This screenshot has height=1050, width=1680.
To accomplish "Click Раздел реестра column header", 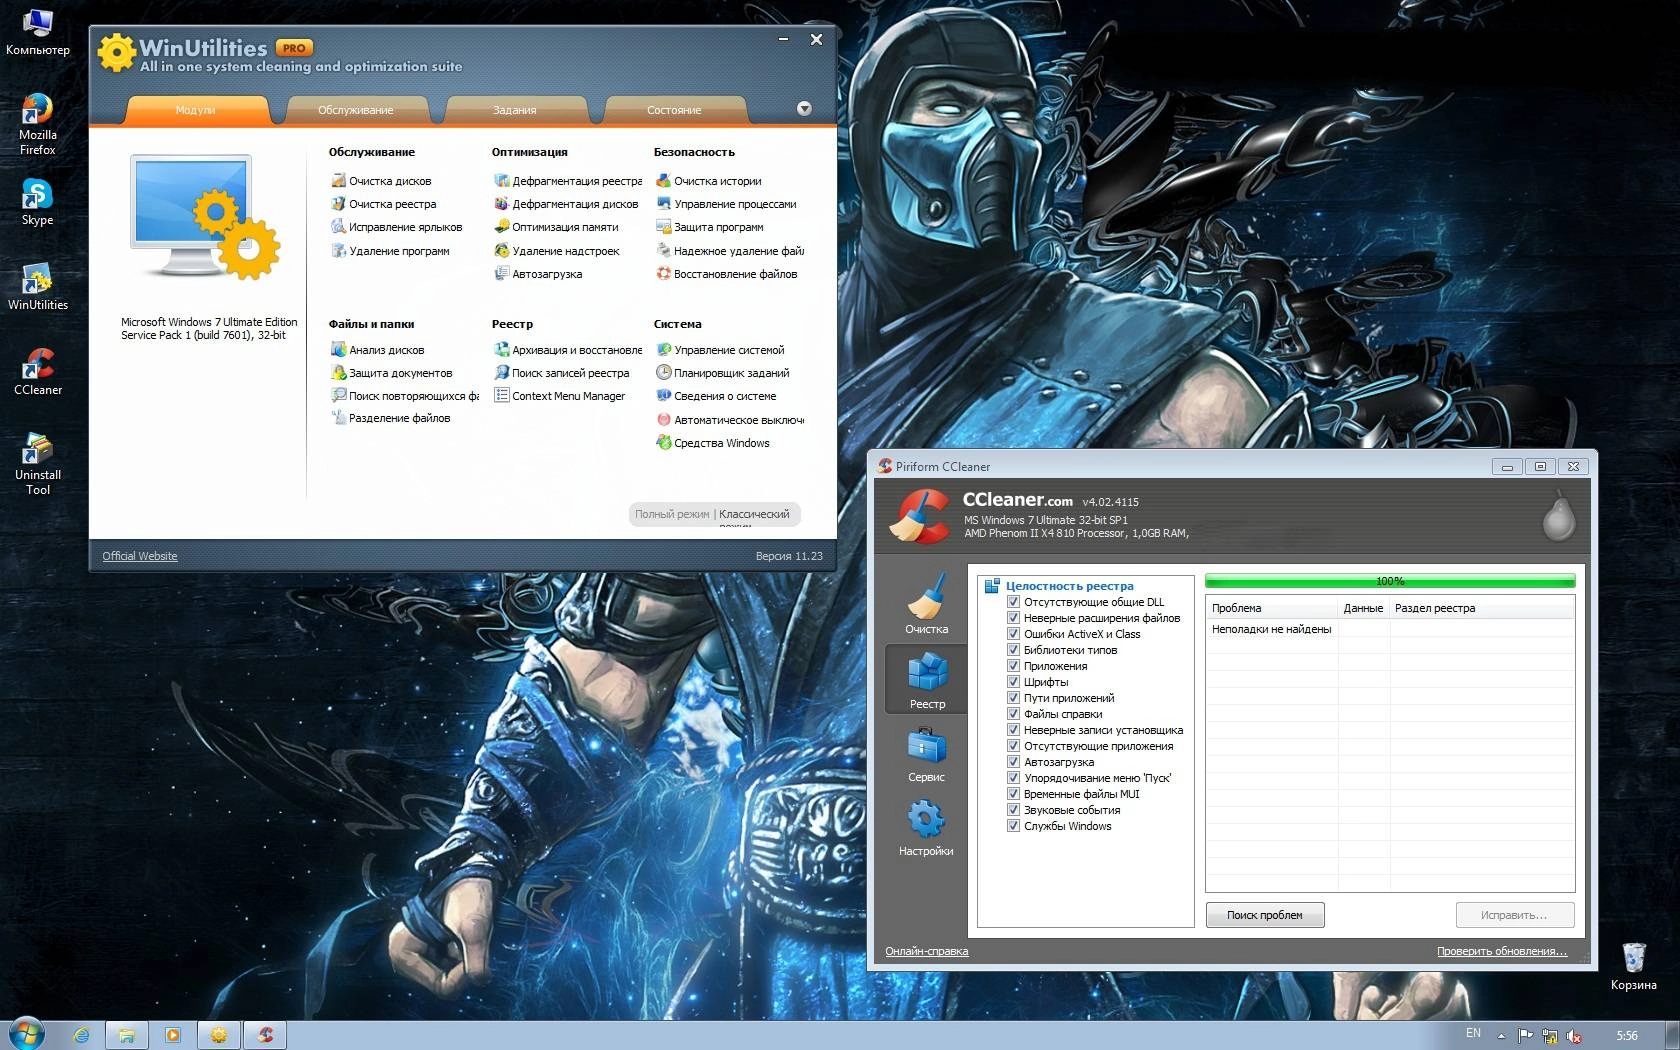I will point(1482,608).
